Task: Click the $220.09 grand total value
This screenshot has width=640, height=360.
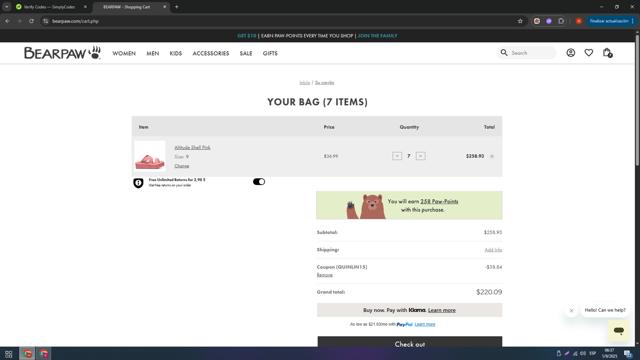Action: (489, 292)
